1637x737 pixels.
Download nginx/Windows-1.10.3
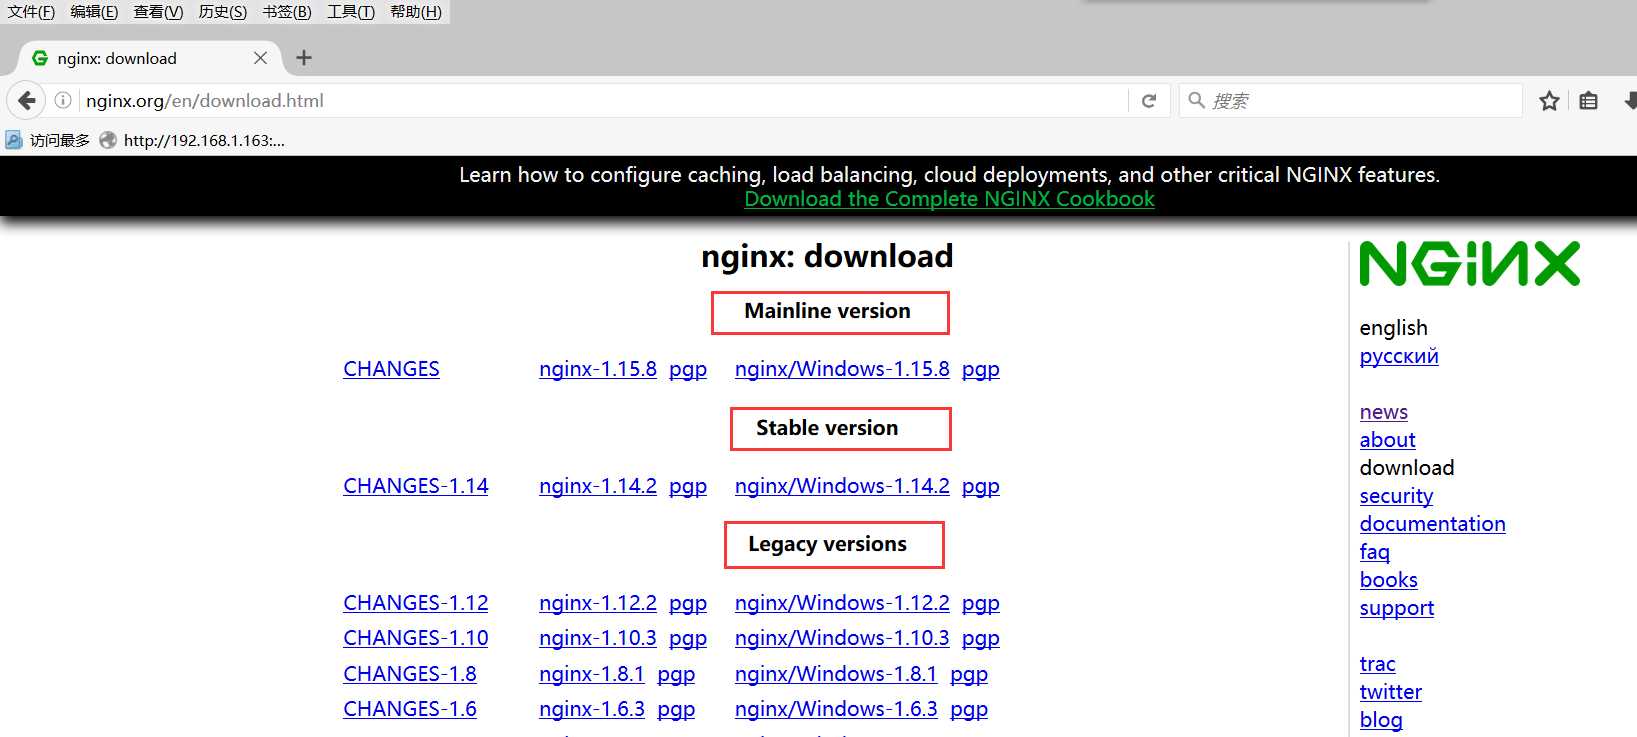coord(842,638)
